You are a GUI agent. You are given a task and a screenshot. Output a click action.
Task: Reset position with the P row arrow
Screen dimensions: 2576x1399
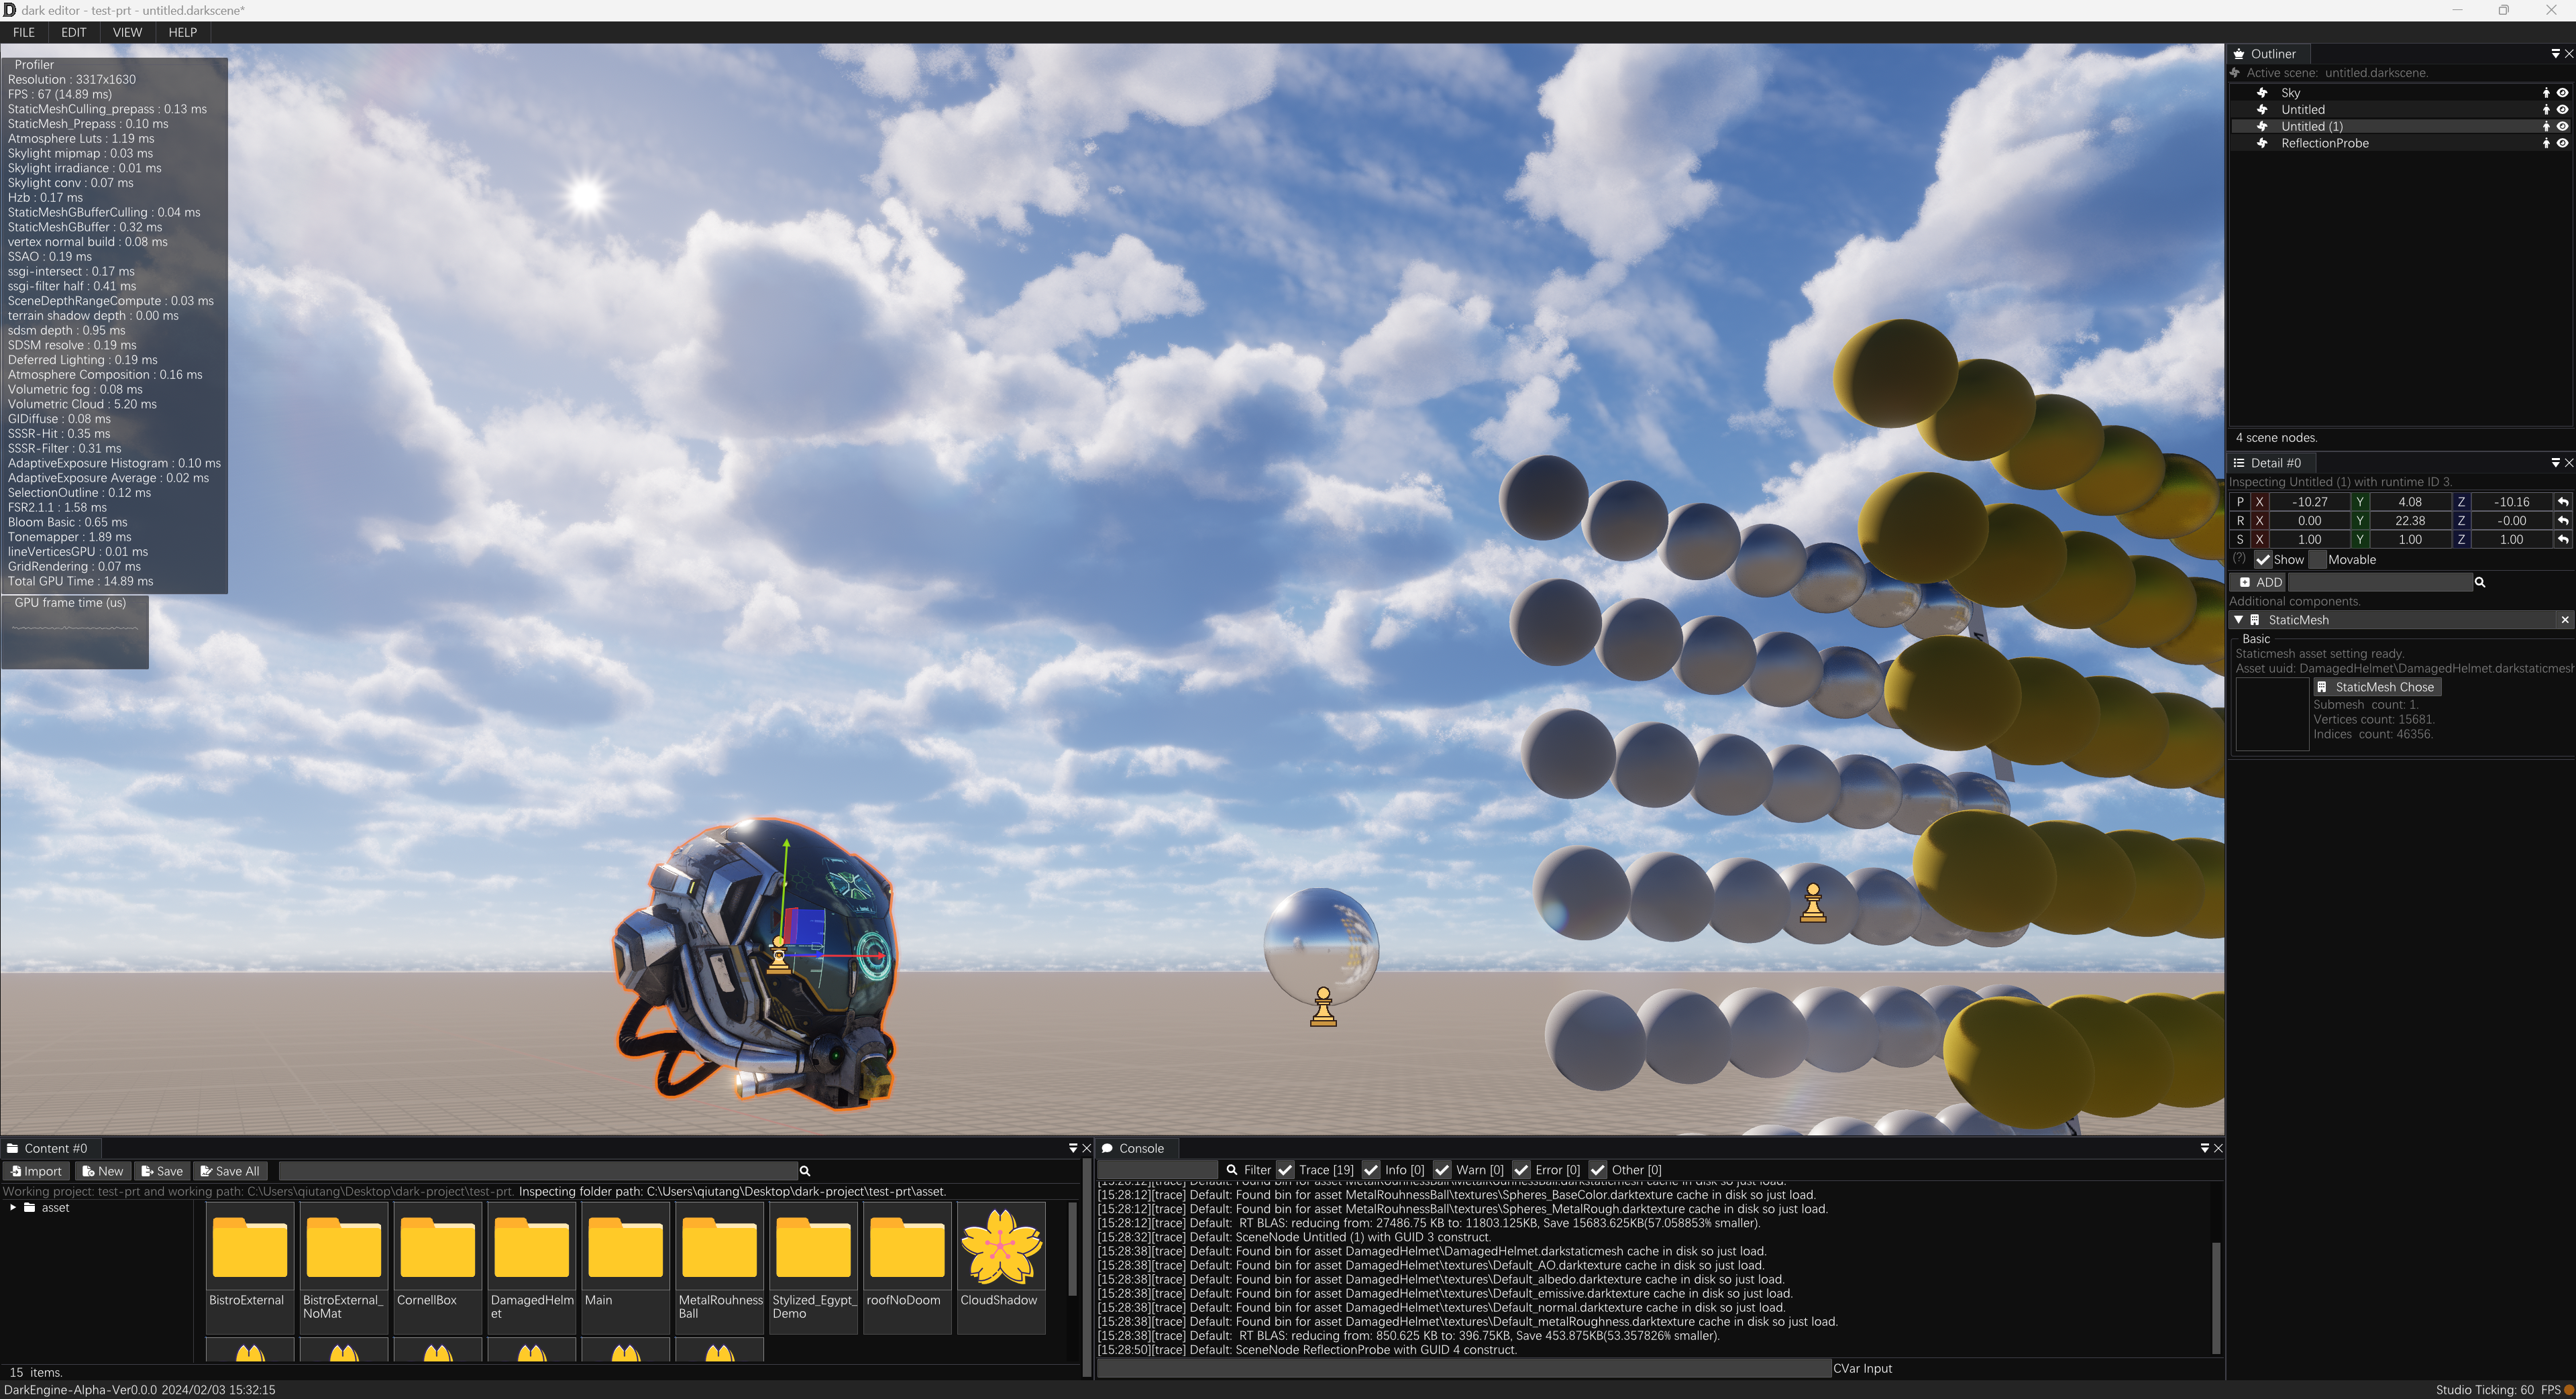pos(2563,502)
